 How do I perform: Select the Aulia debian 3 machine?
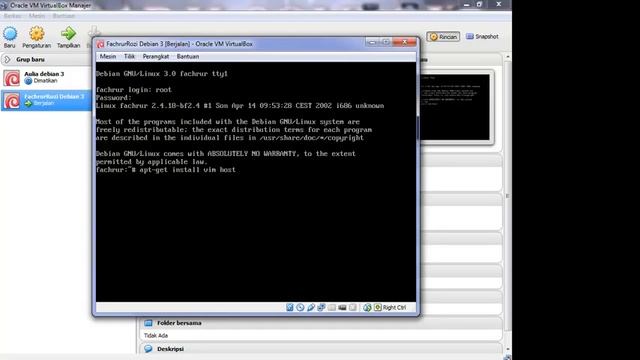point(46,78)
